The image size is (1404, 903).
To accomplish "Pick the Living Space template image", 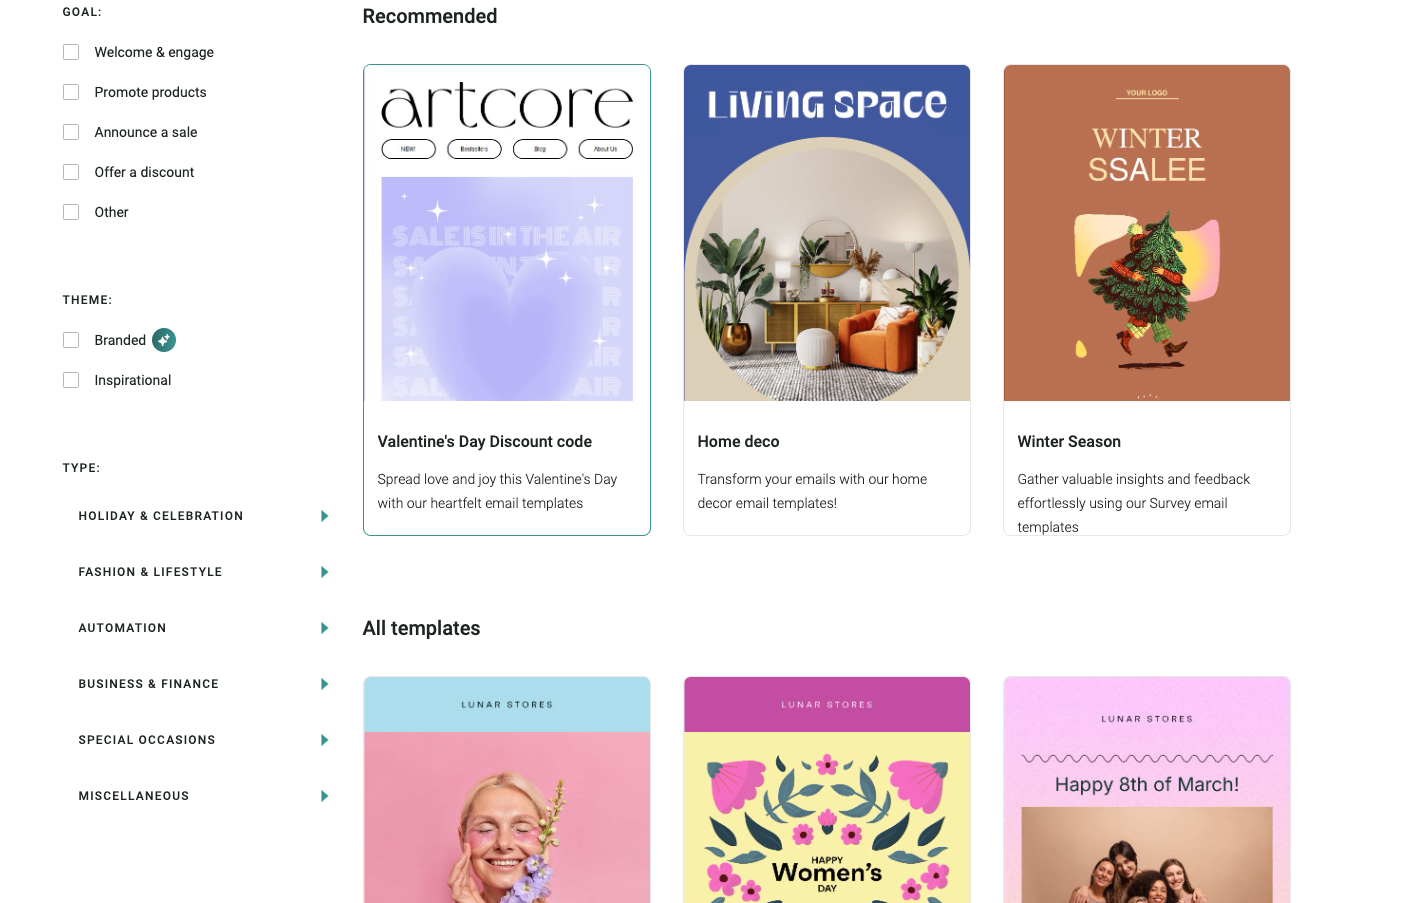I will click(x=827, y=233).
